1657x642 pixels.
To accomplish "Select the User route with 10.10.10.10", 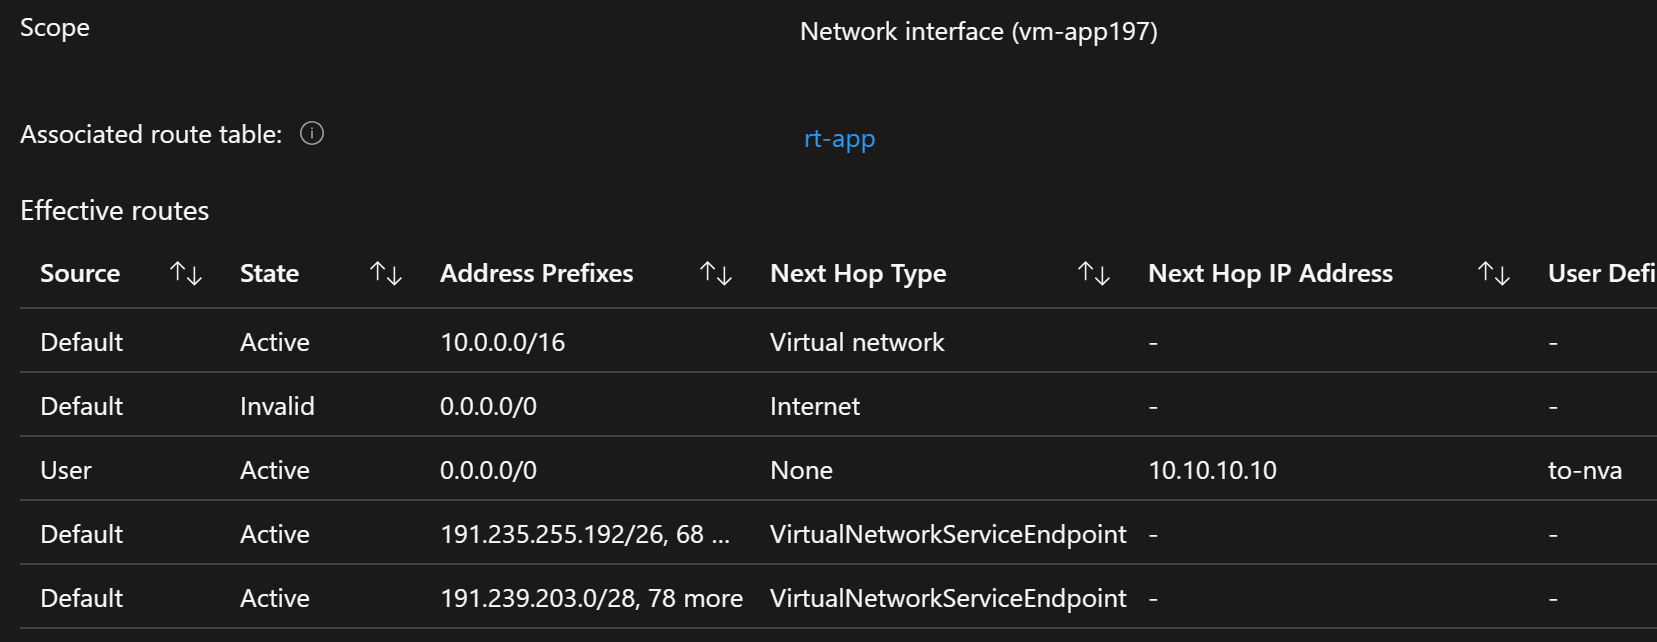I will click(838, 470).
